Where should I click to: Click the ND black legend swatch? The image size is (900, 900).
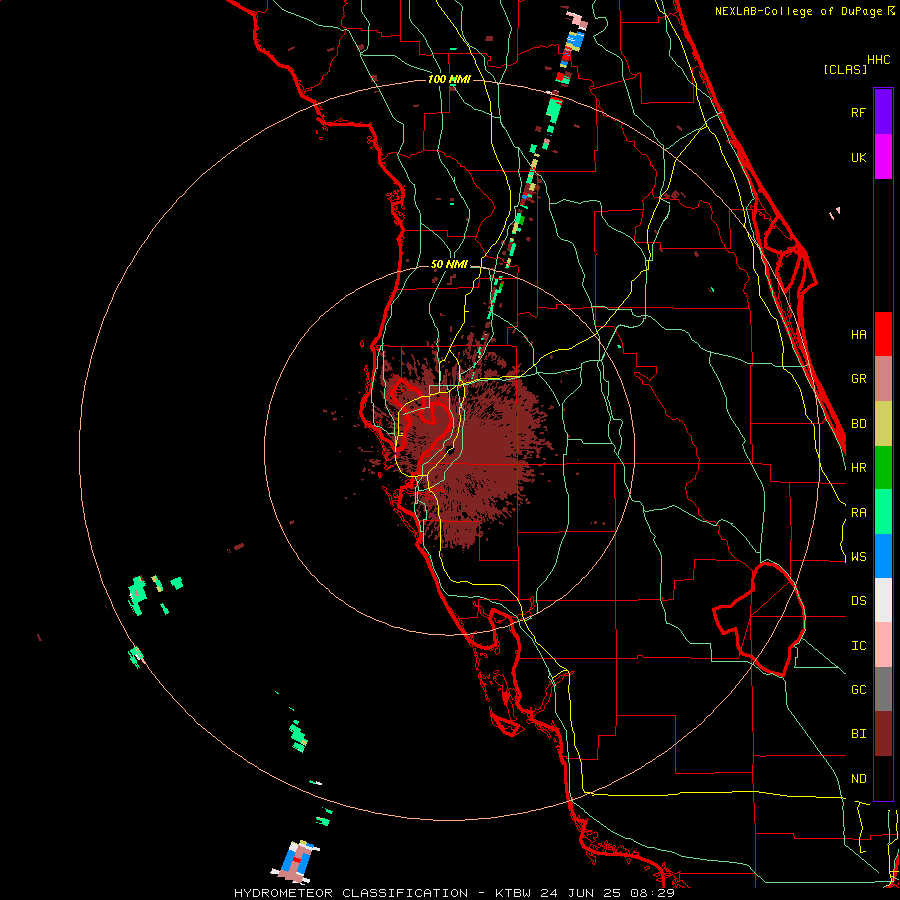883,778
